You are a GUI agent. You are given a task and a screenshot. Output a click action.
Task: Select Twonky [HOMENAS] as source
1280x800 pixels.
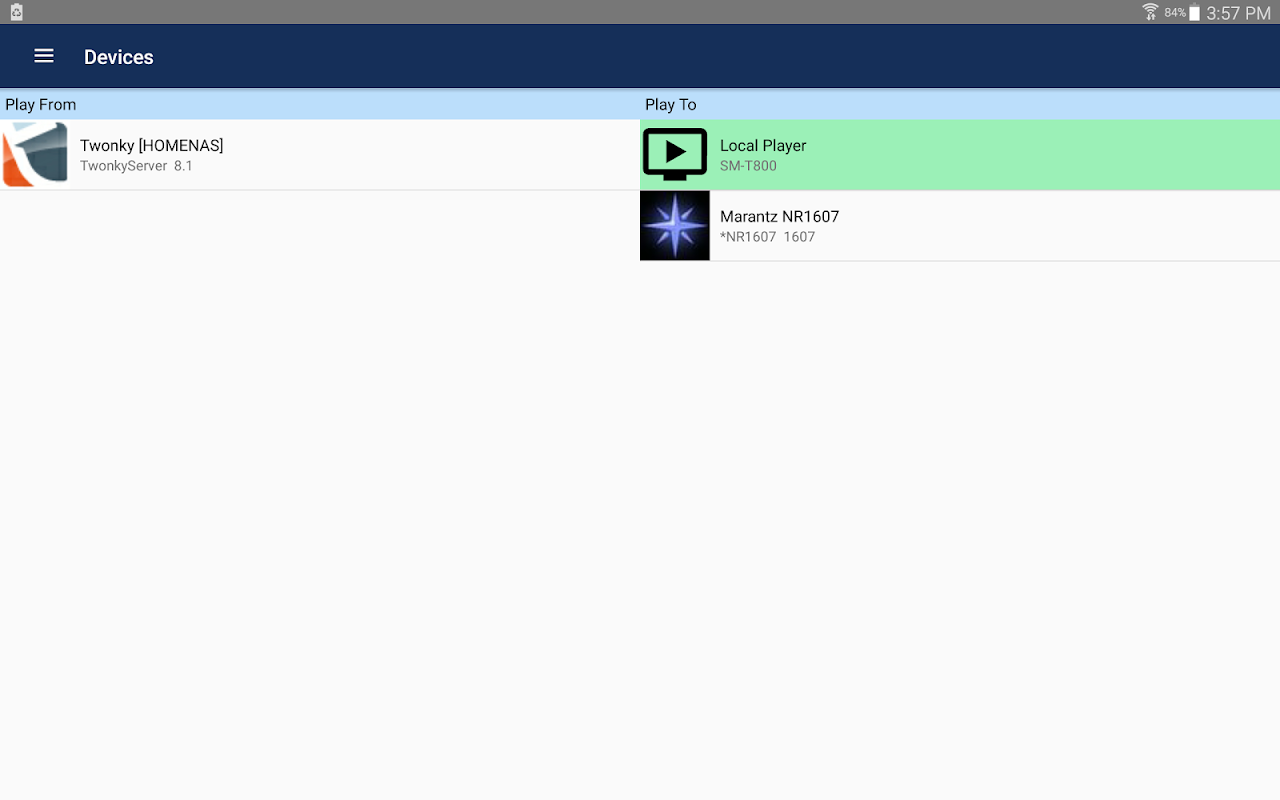[320, 155]
